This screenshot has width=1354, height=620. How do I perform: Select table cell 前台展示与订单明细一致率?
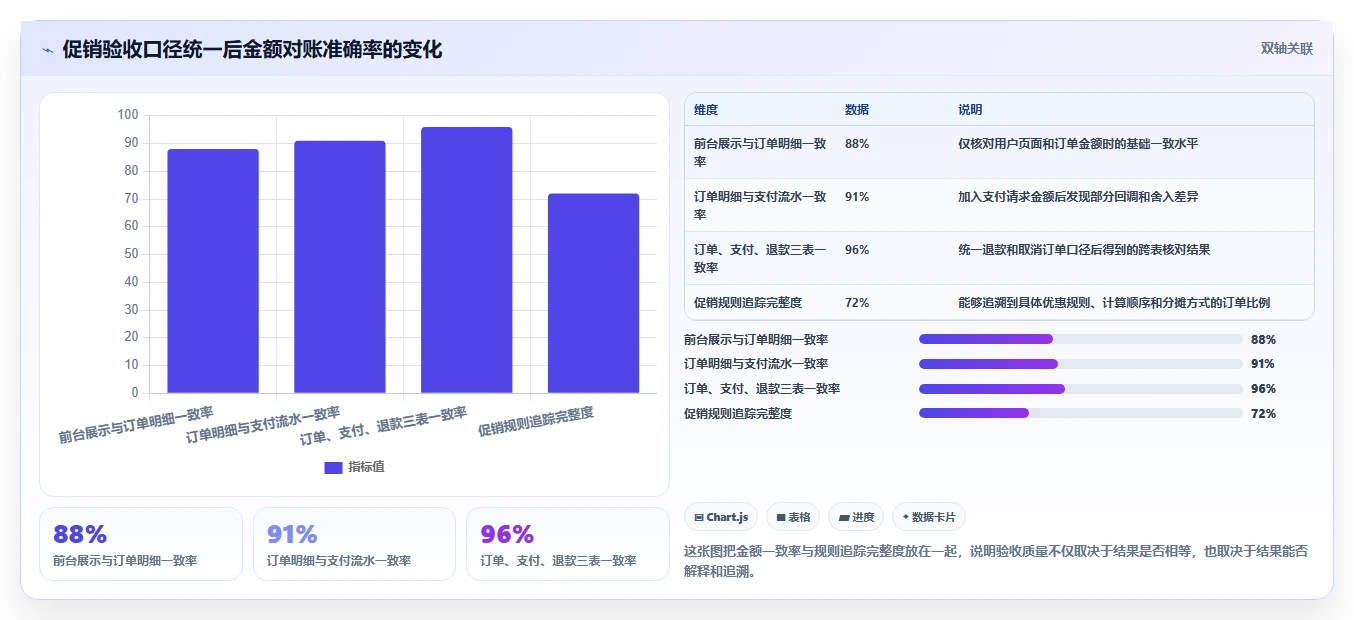pos(760,152)
